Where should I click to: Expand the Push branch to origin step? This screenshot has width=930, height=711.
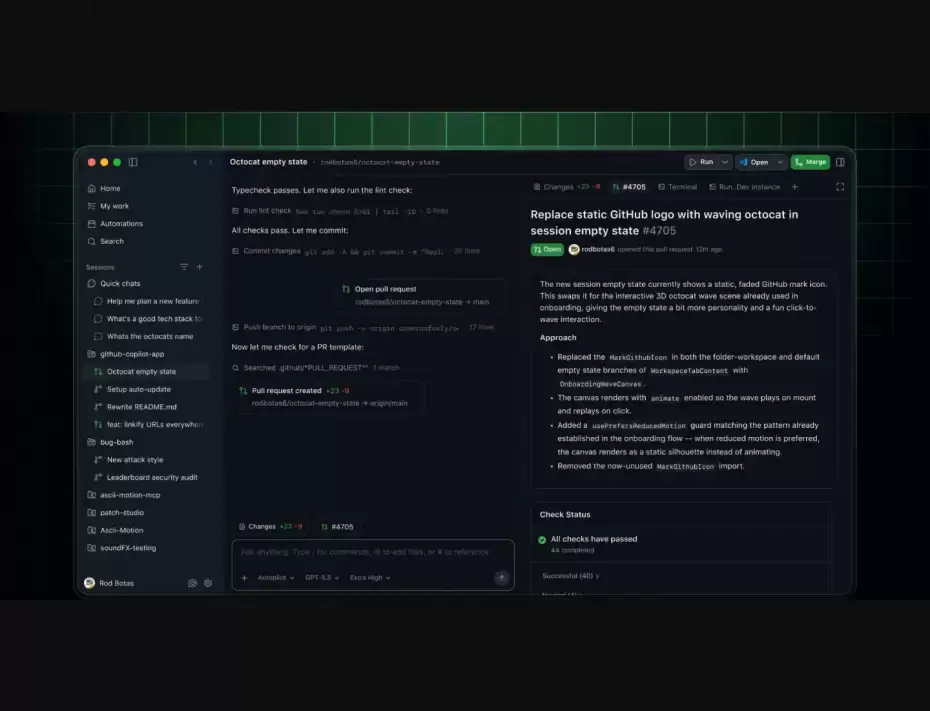click(362, 327)
